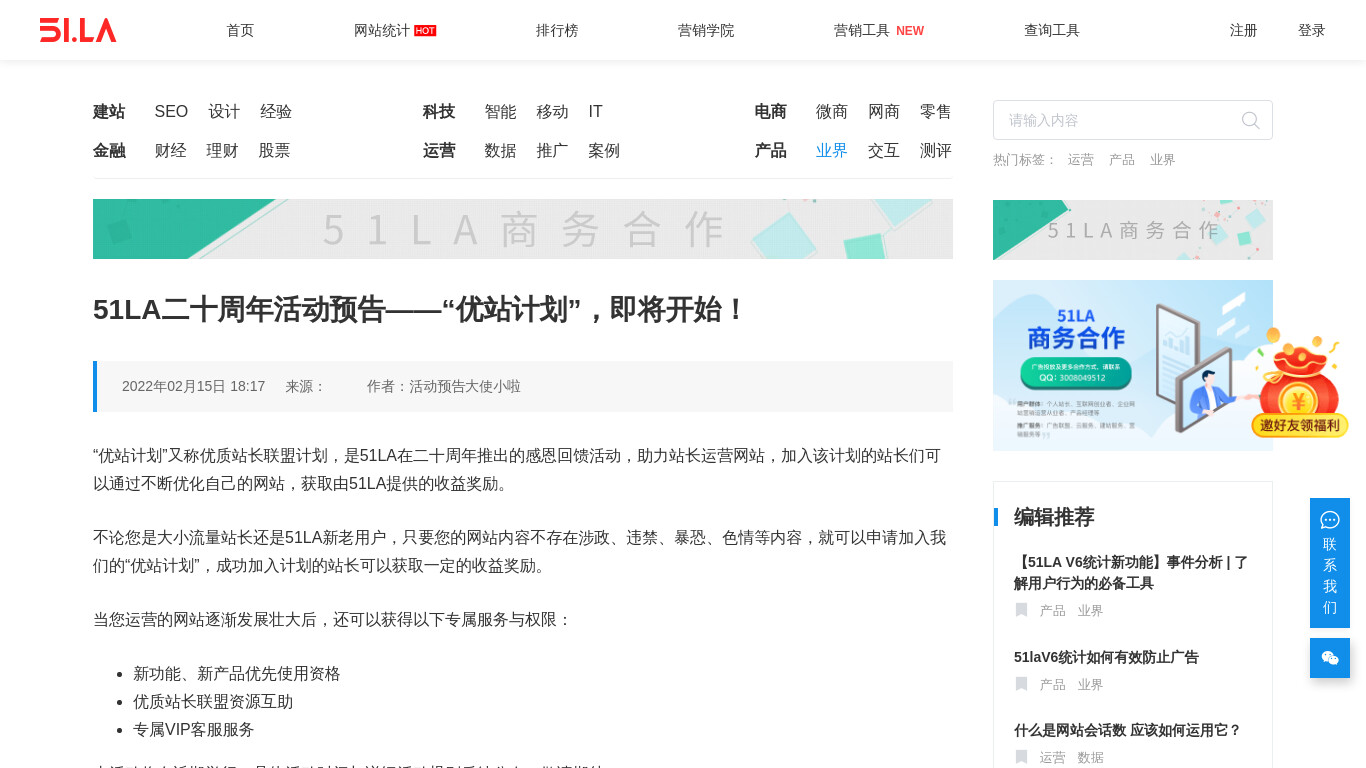Click 业界 tag under 有效防止广告 article
Screen dimensions: 1366x768
tap(1091, 685)
